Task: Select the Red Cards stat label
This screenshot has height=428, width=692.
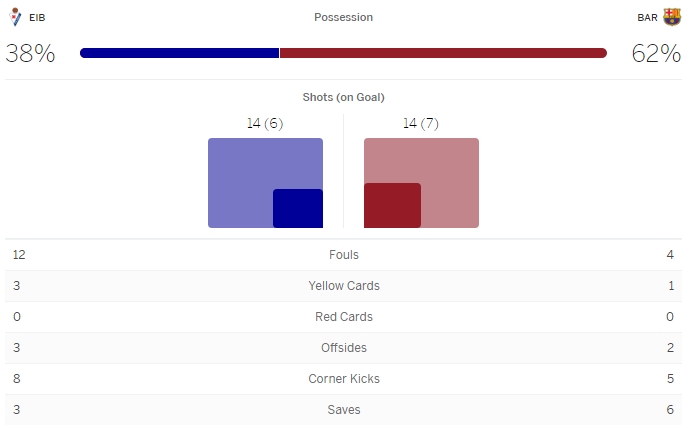Action: pyautogui.click(x=343, y=317)
